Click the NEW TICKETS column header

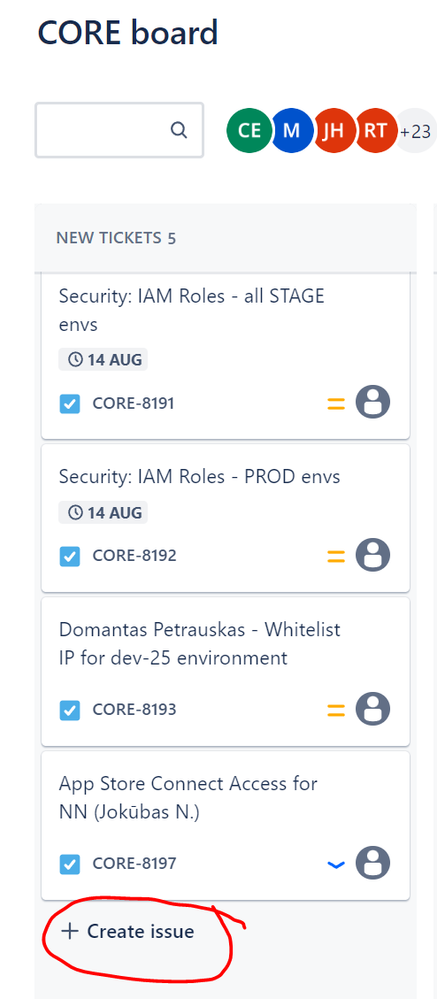click(x=116, y=238)
